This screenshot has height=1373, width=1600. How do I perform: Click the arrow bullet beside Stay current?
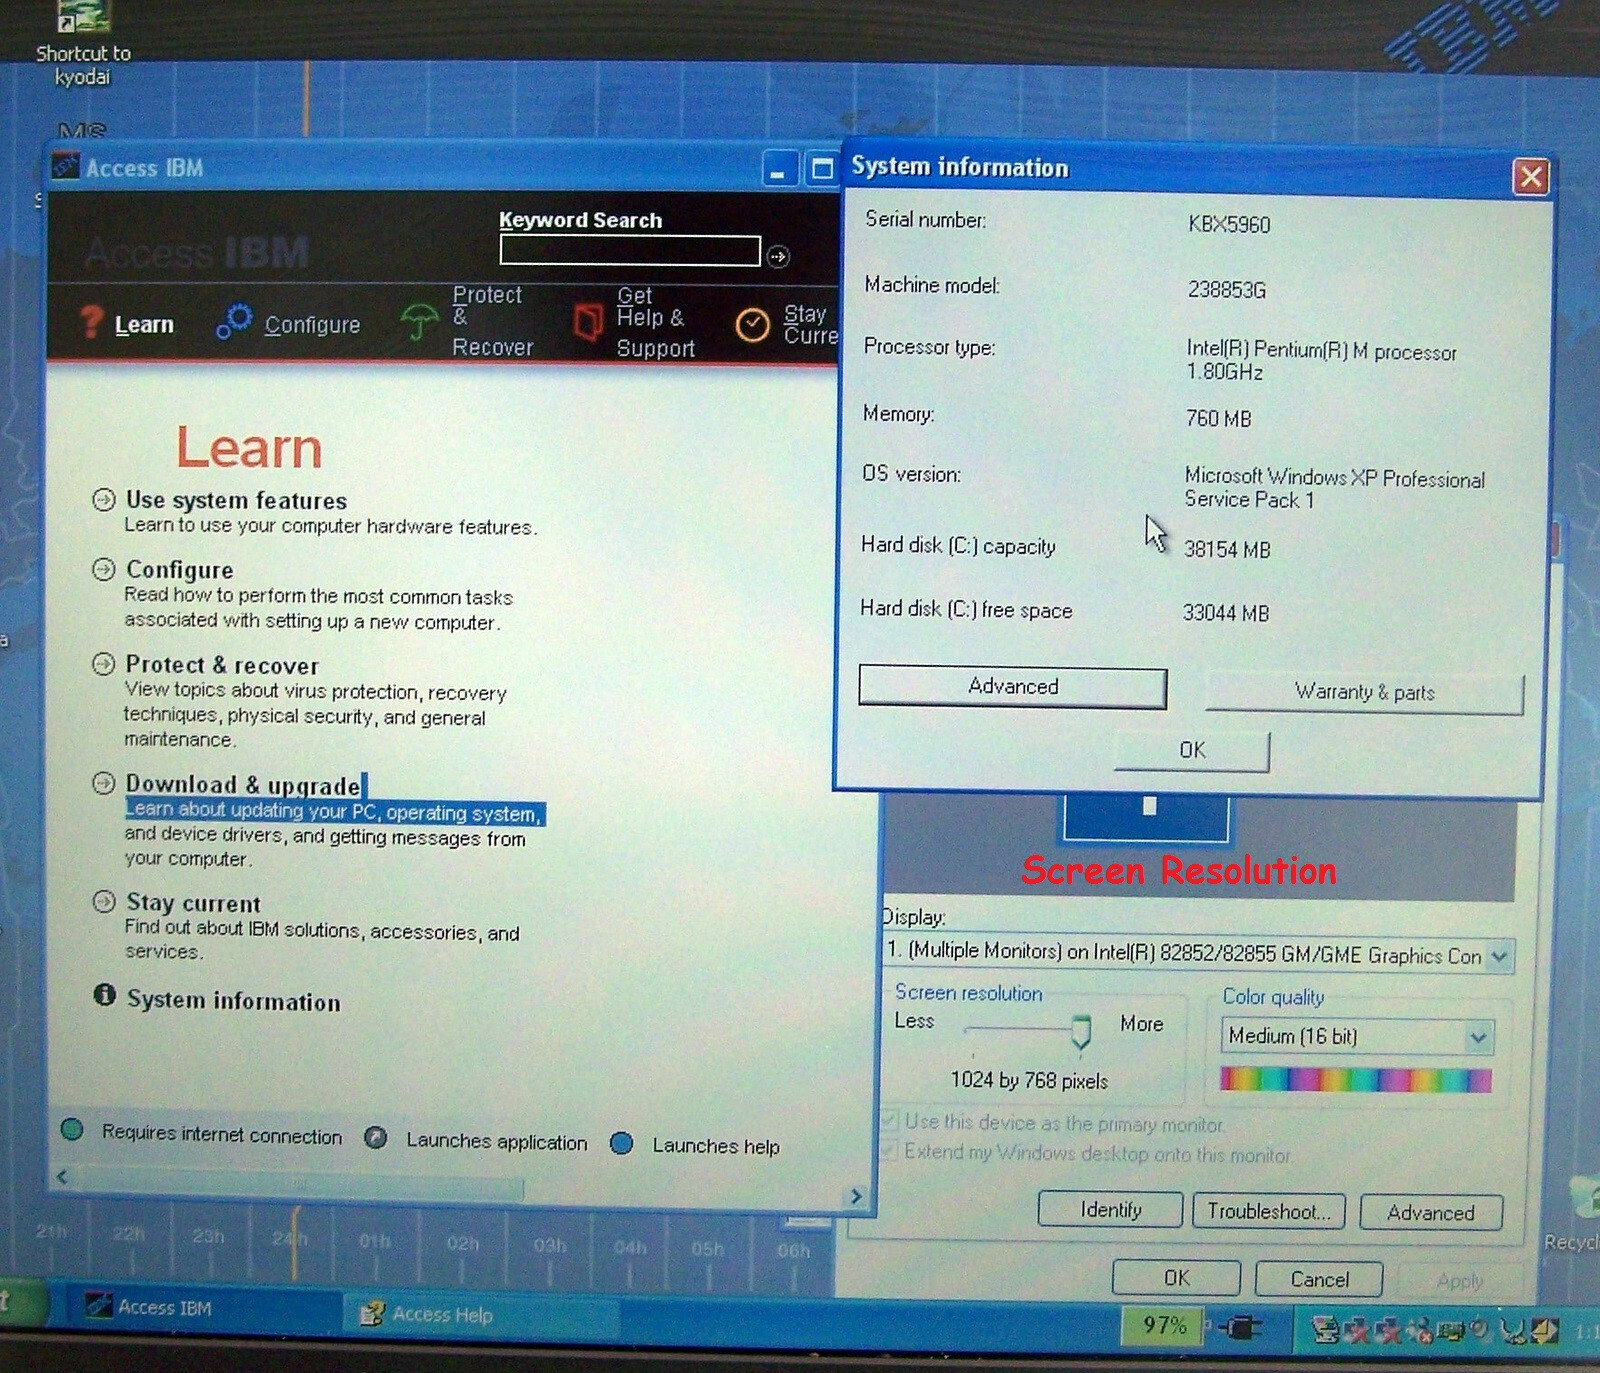(x=104, y=901)
